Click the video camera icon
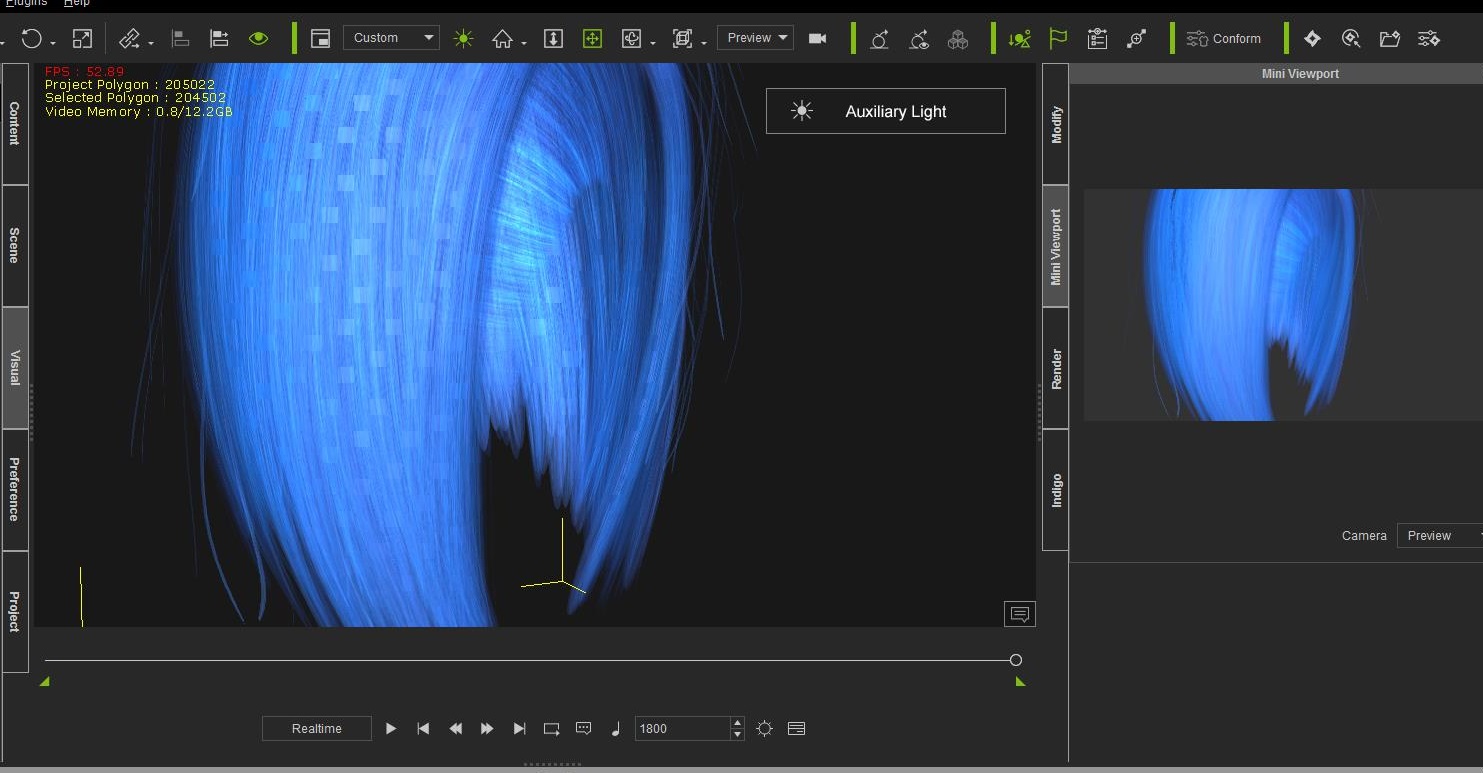The width and height of the screenshot is (1483, 773). click(x=818, y=38)
